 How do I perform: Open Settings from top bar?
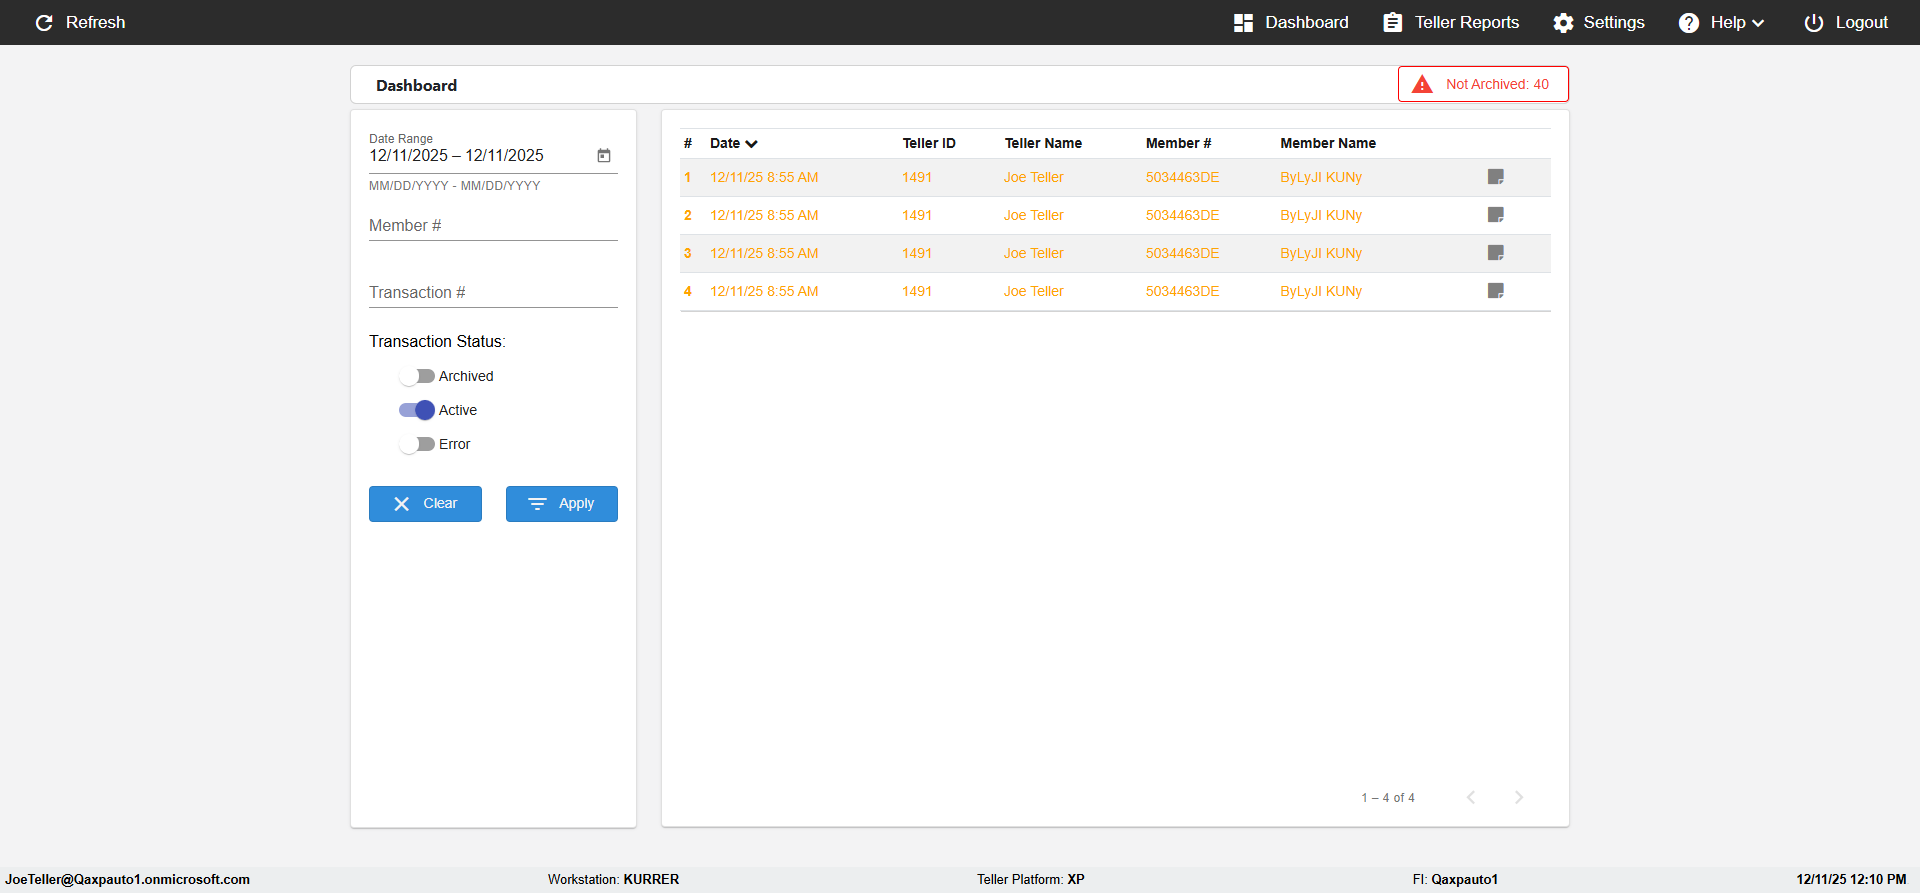1599,22
